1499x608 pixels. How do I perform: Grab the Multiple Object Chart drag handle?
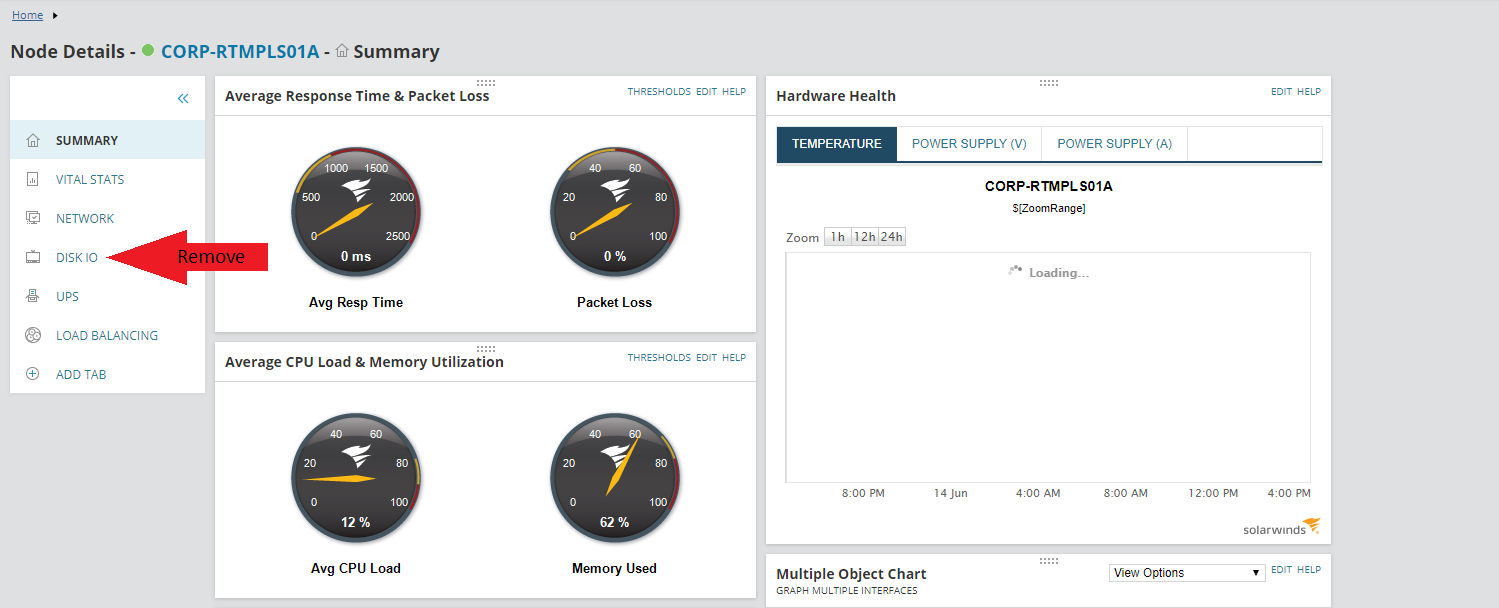pos(1049,560)
